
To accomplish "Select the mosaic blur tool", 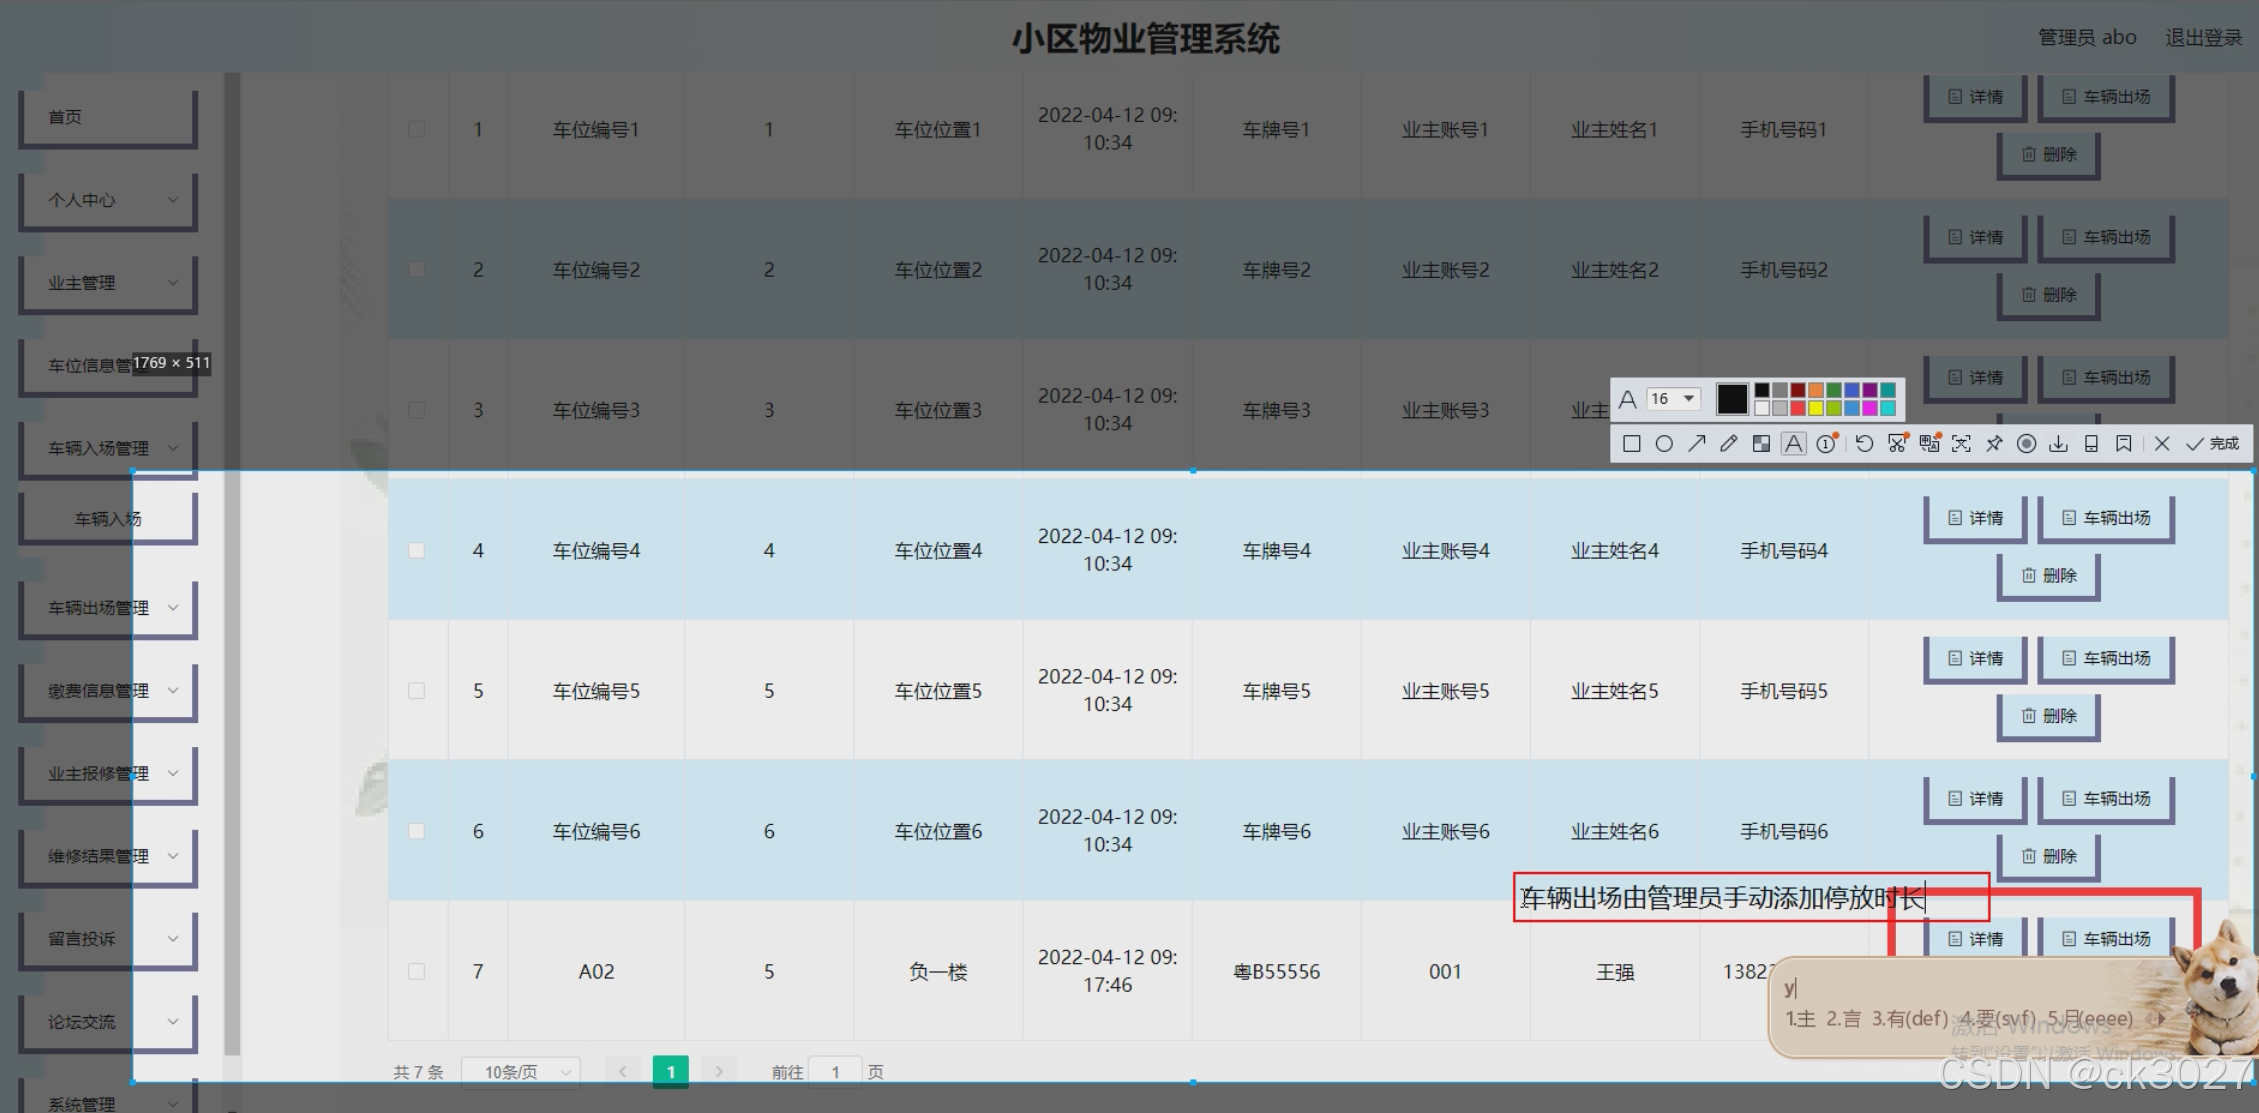I will pos(1762,444).
